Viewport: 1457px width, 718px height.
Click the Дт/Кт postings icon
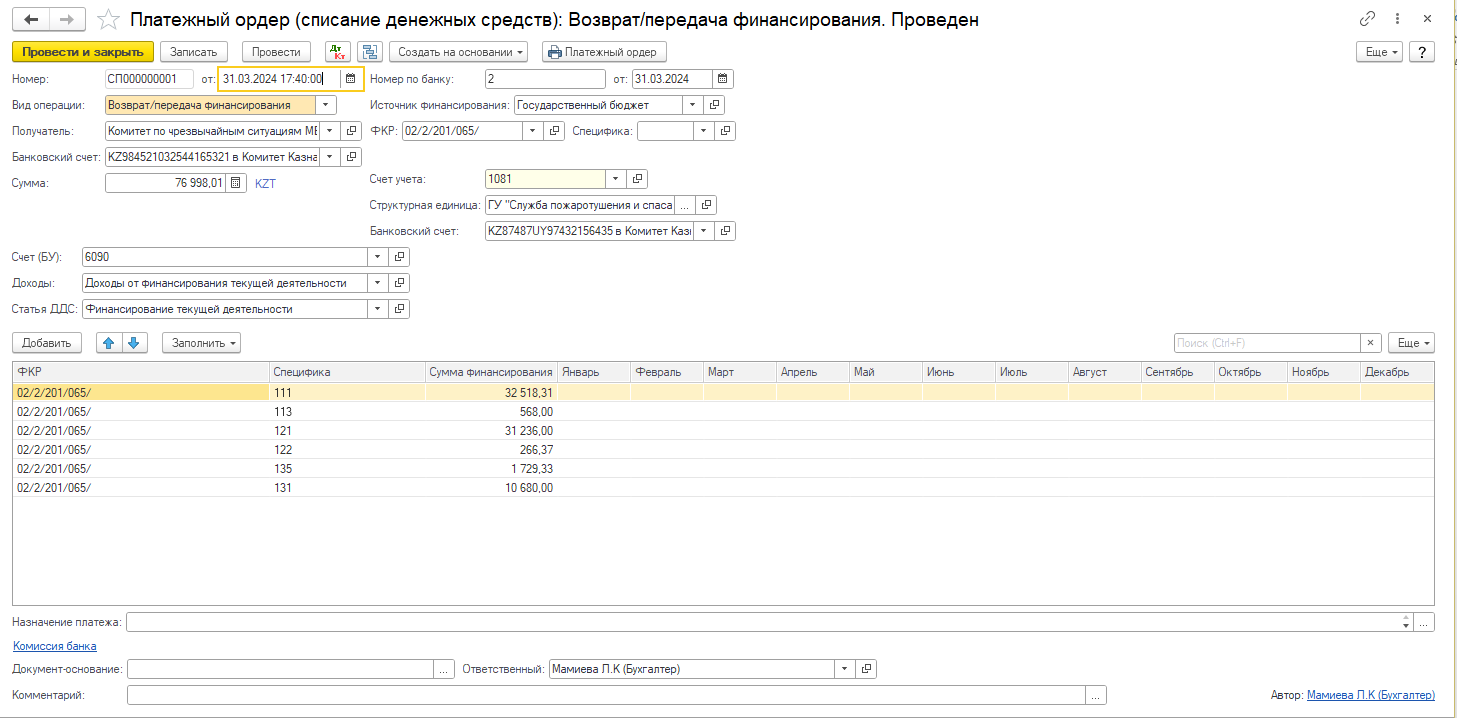[x=338, y=52]
